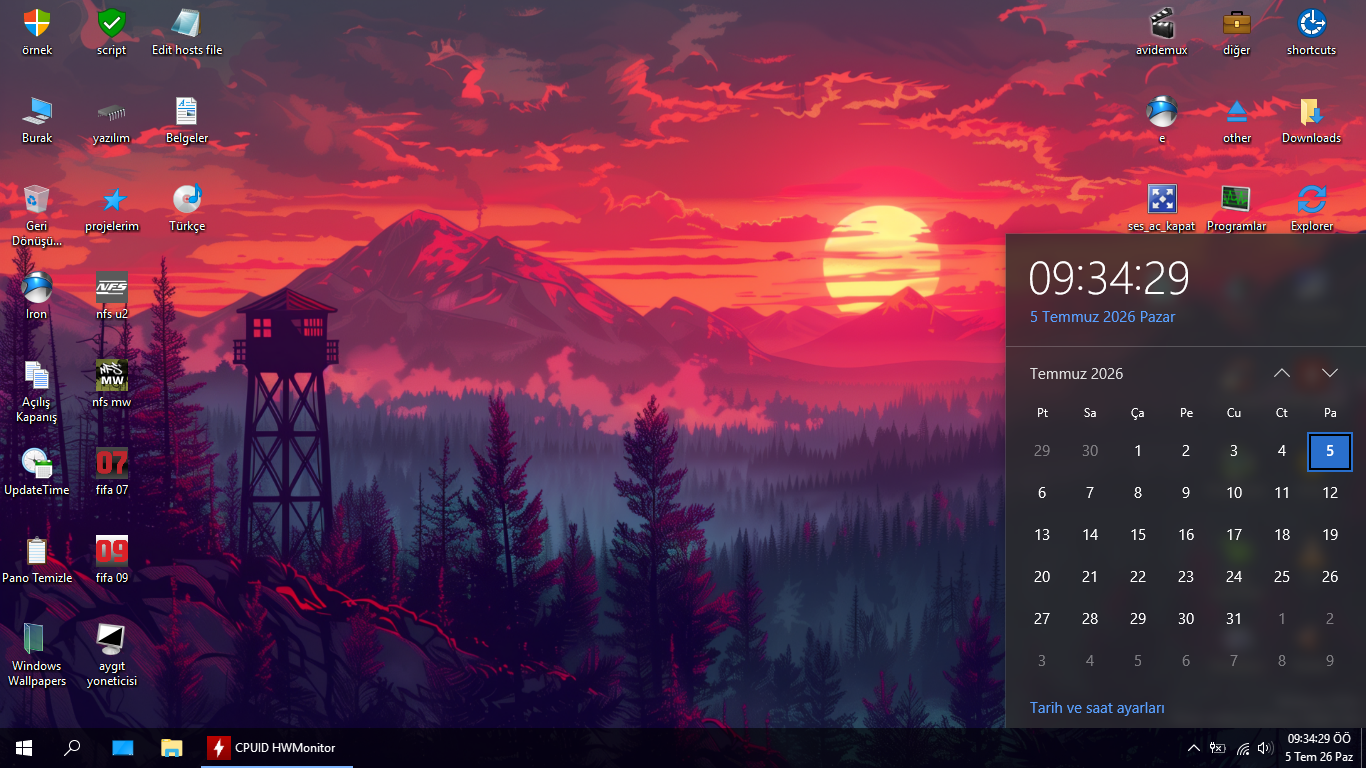
Task: Go to previous month in calendar
Action: pyautogui.click(x=1282, y=373)
